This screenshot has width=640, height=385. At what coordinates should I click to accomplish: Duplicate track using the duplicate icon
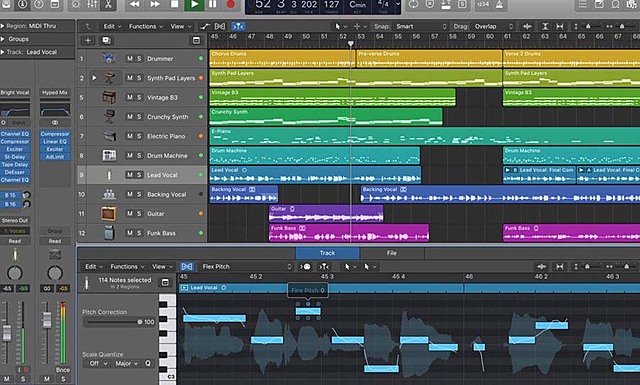(x=107, y=40)
